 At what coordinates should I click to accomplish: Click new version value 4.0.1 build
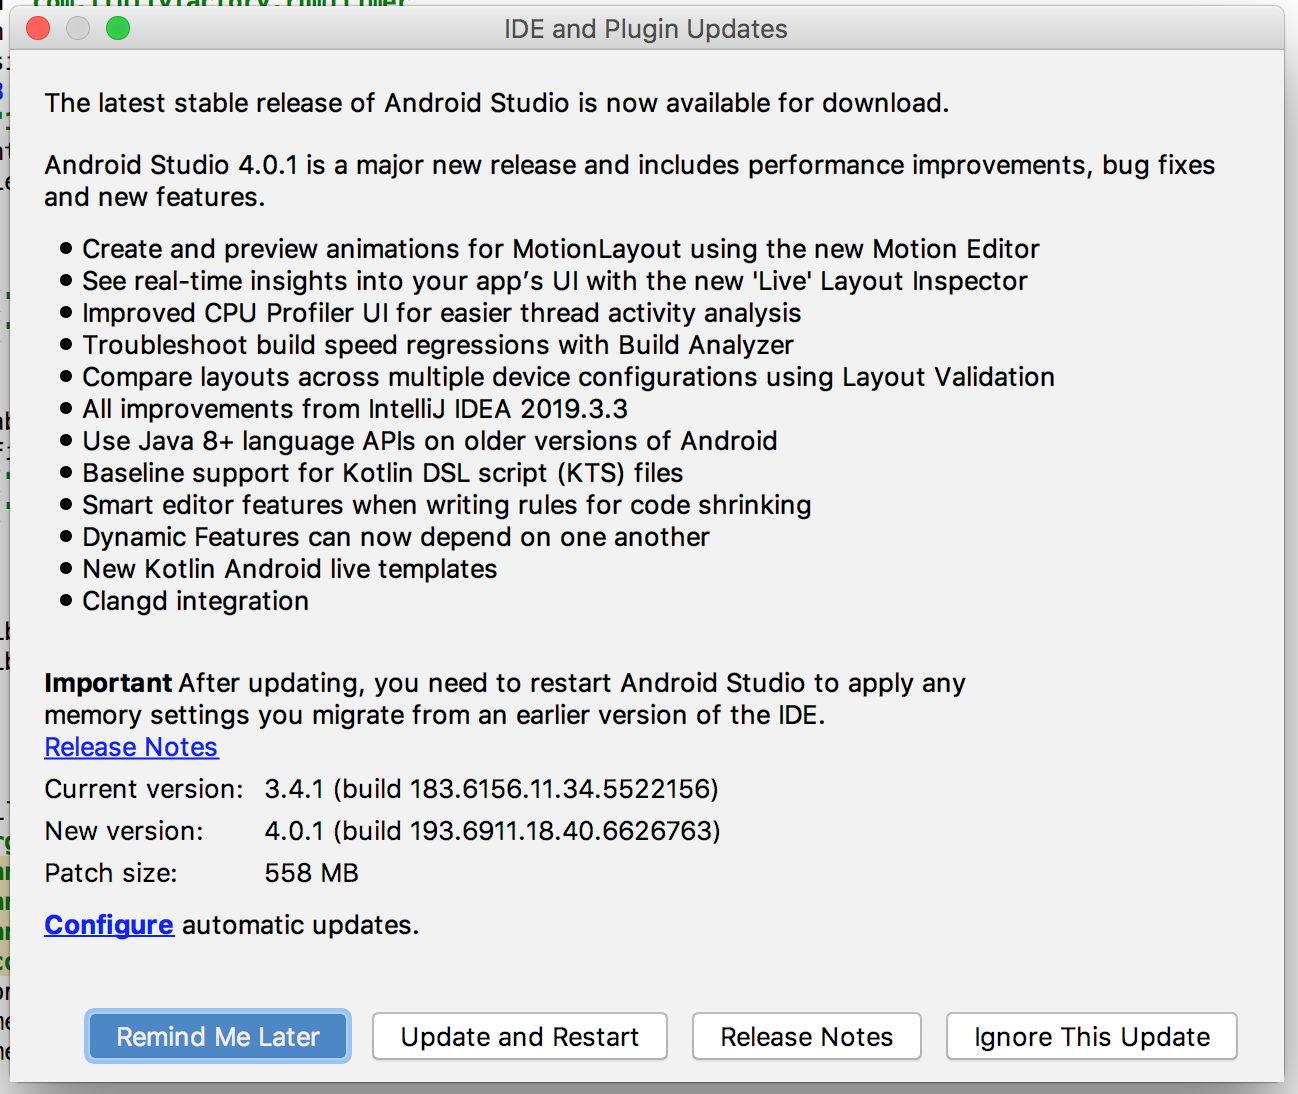tap(493, 831)
